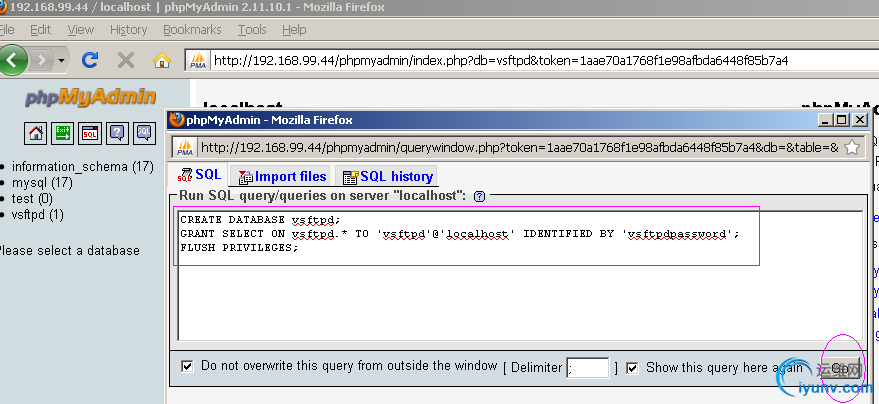Viewport: 879px width, 404px height.
Task: Switch to the Import files tab
Action: click(x=282, y=177)
